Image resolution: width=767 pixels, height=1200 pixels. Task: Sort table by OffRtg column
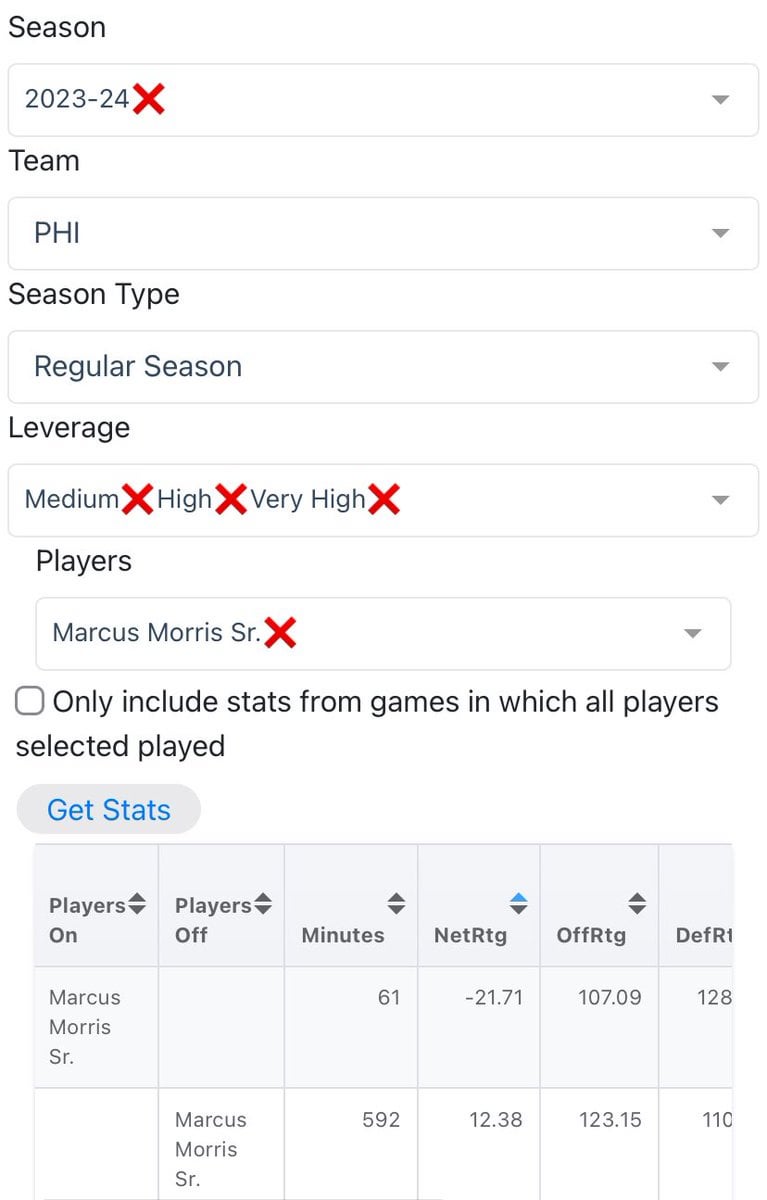click(636, 905)
